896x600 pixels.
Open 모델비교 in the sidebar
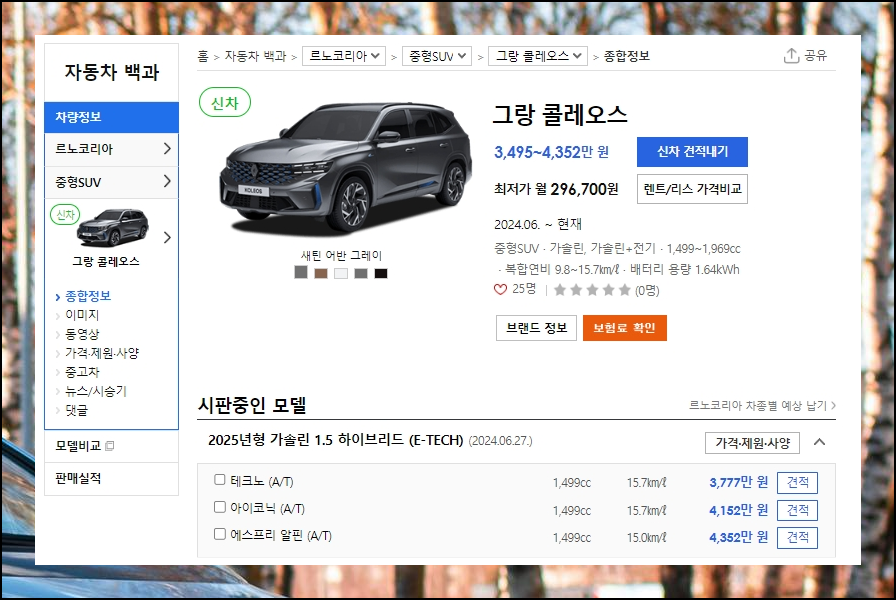[78, 446]
